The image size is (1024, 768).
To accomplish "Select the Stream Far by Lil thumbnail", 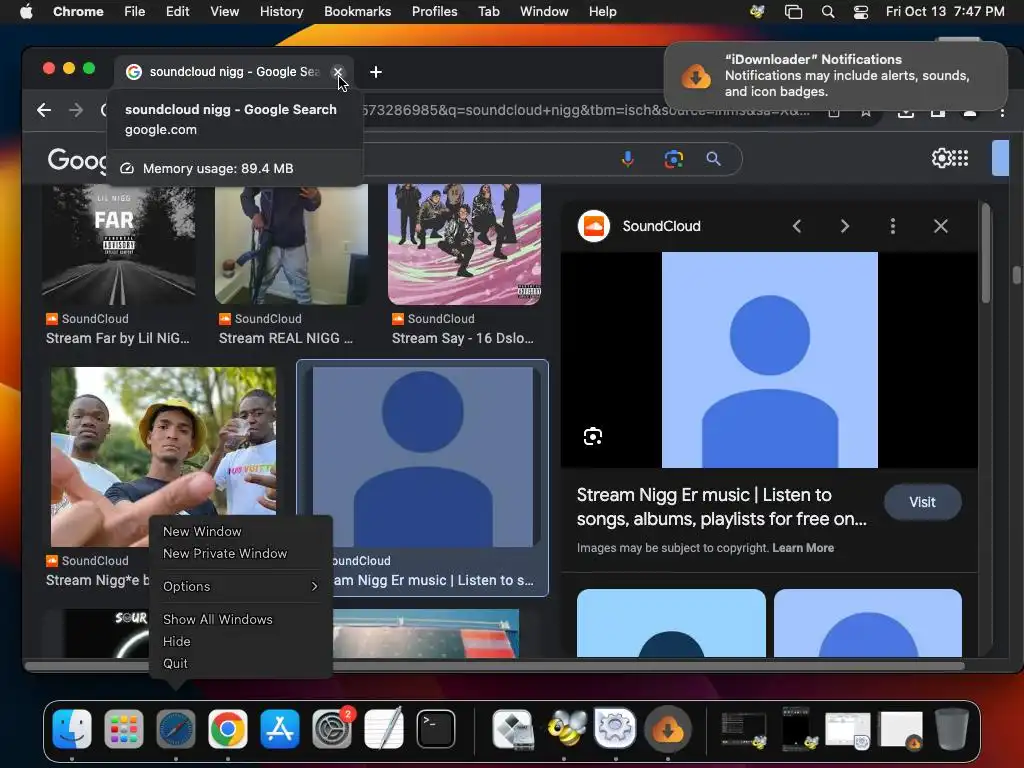I will [118, 245].
